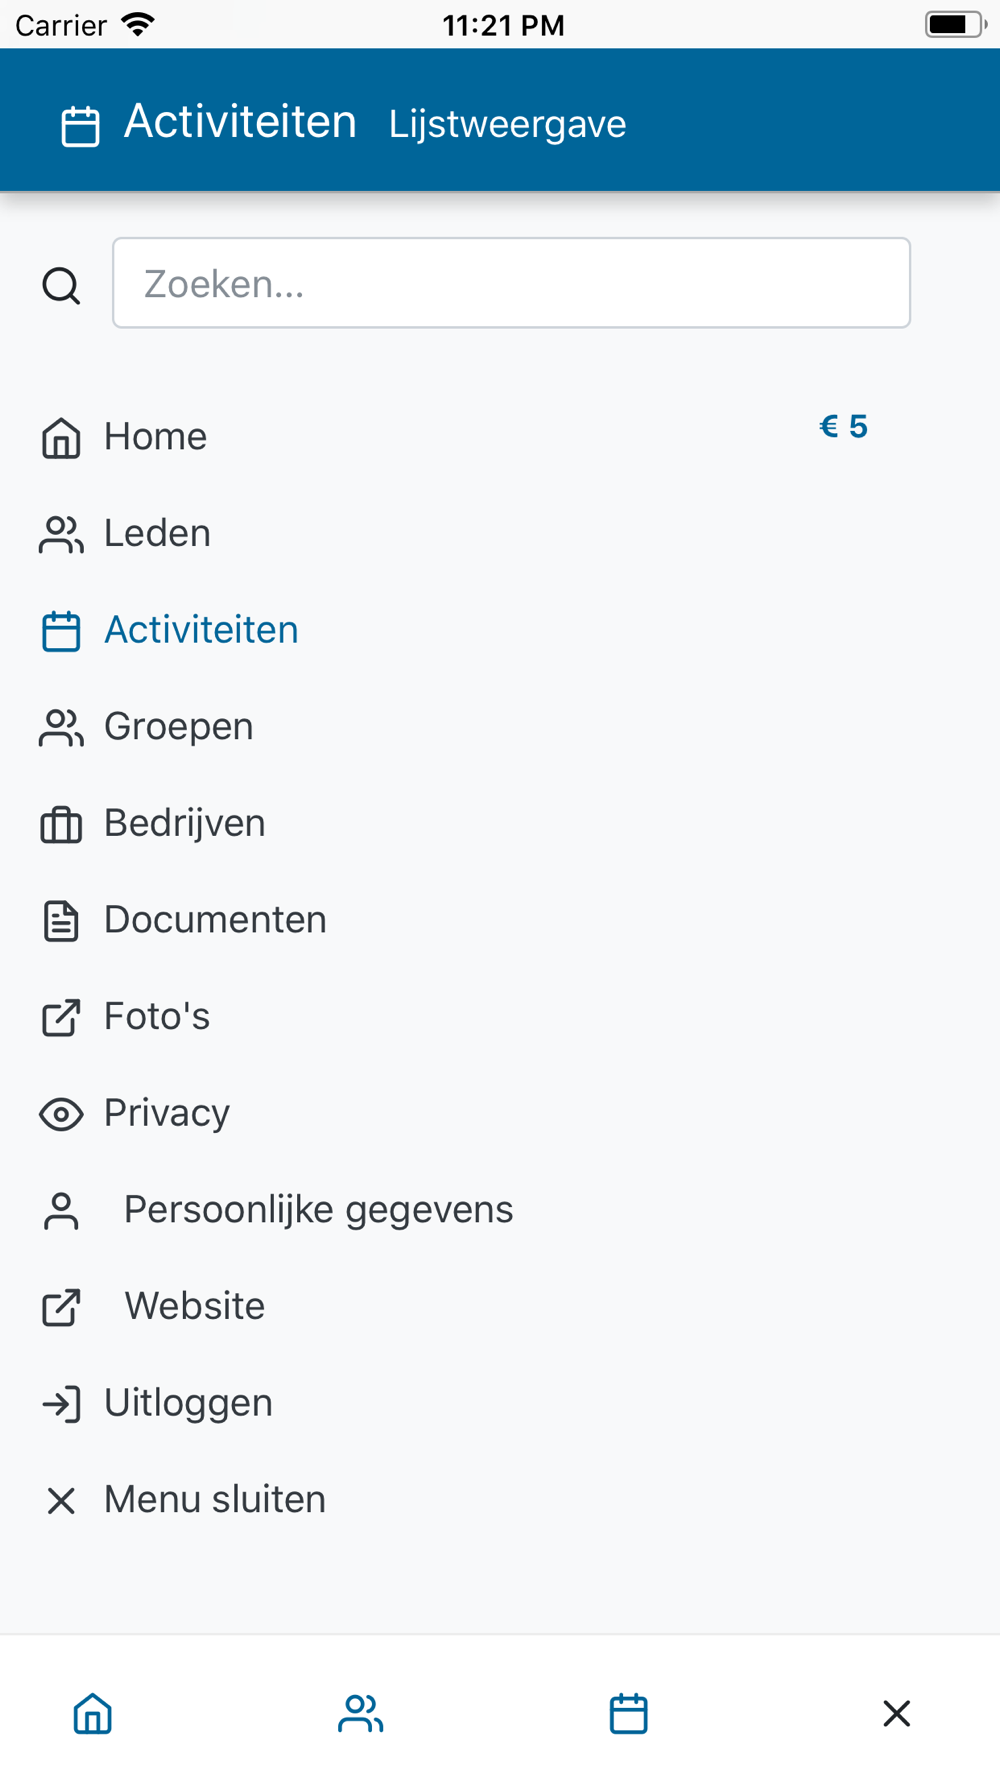The width and height of the screenshot is (1000, 1778).
Task: Tap the calendar icon in bottom bar
Action: [x=629, y=1713]
